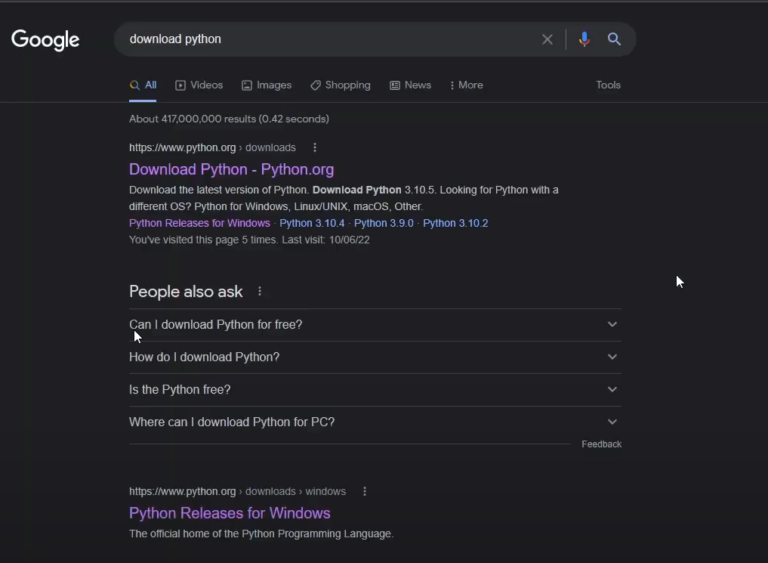Open the Python 3.10.4 sitelink
Viewport: 768px width, 563px height.
pyautogui.click(x=312, y=223)
